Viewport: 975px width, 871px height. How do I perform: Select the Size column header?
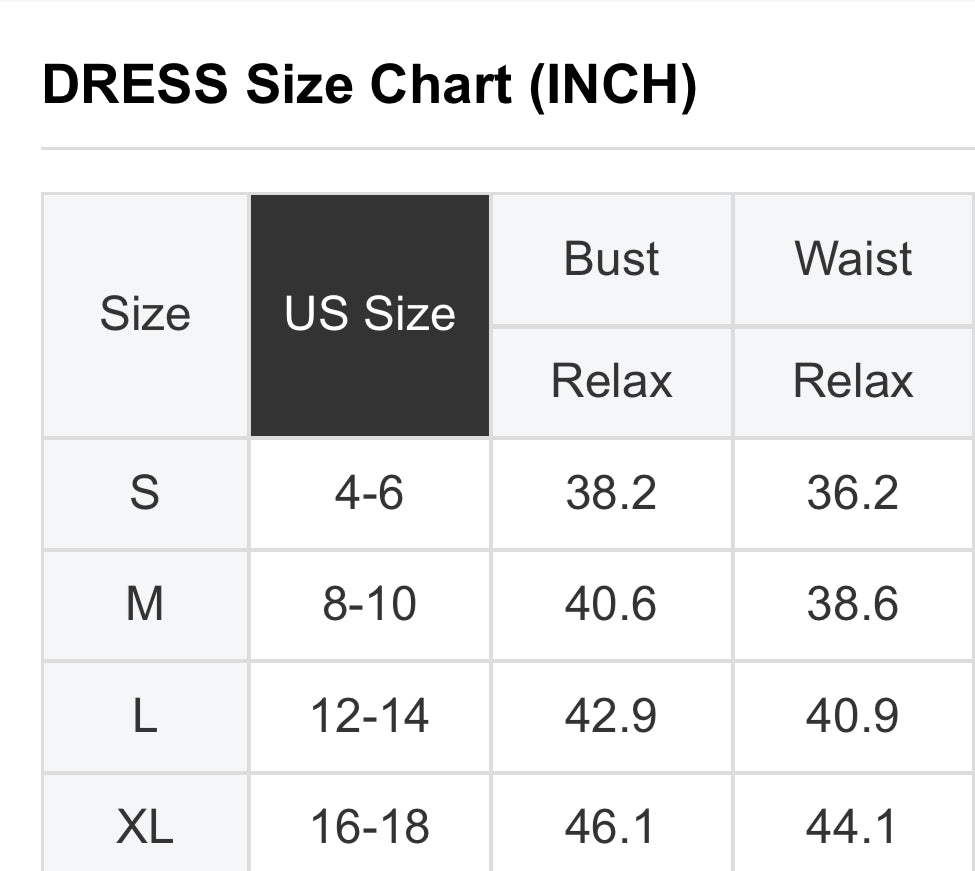(x=145, y=315)
